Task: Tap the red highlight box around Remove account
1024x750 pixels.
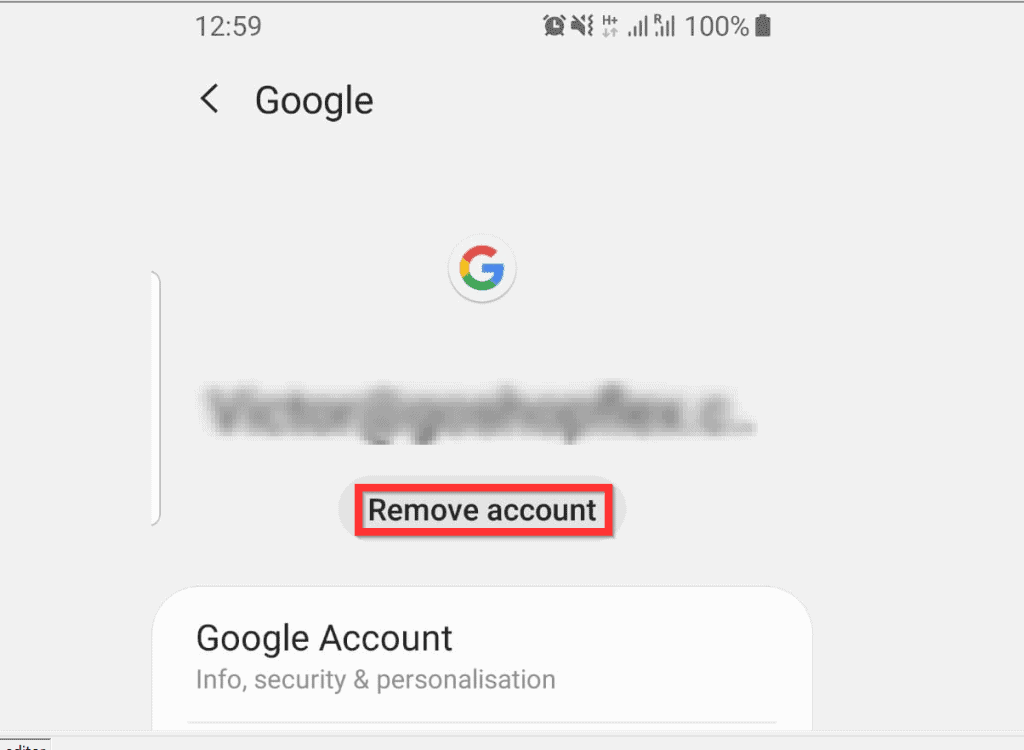Action: (x=483, y=510)
